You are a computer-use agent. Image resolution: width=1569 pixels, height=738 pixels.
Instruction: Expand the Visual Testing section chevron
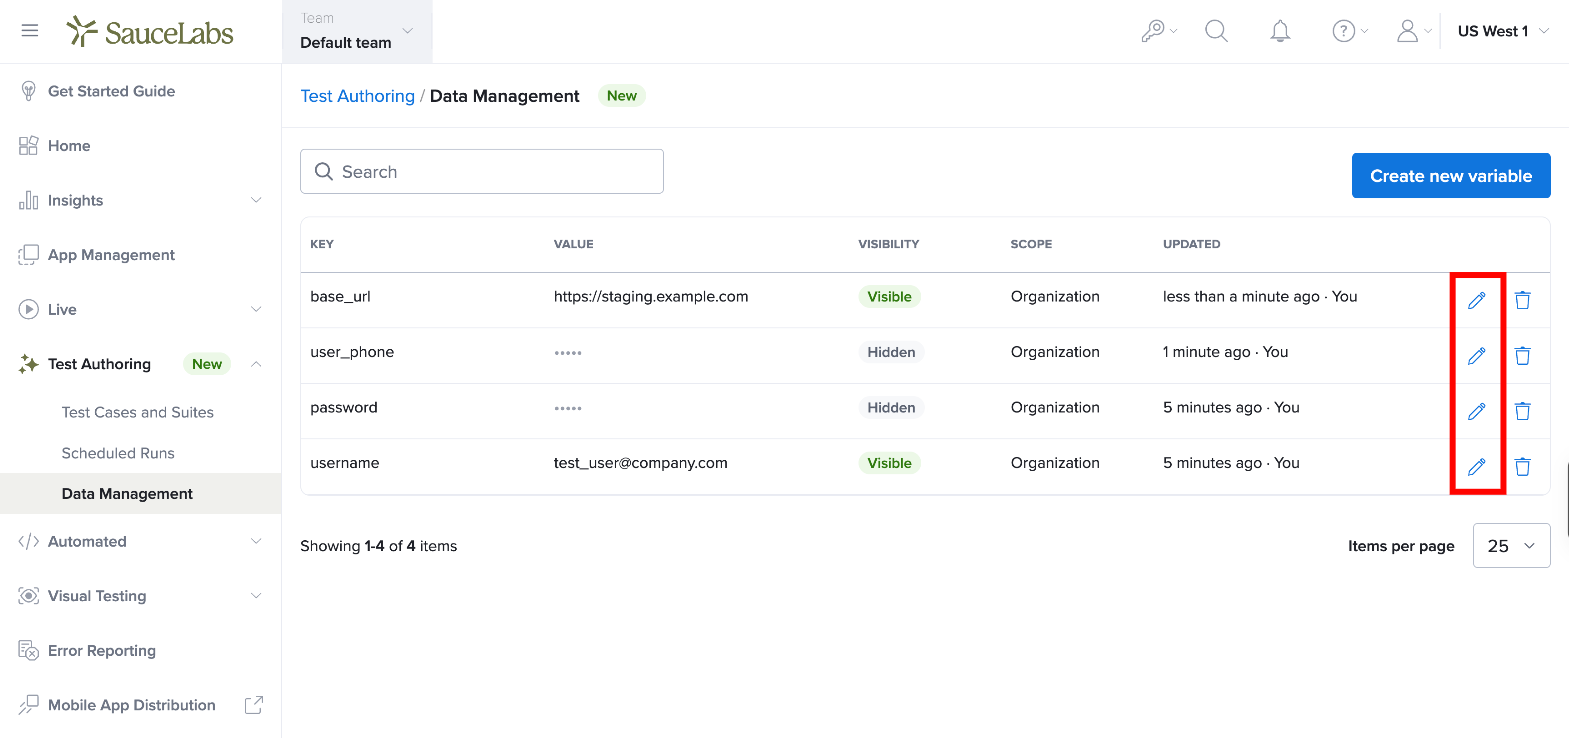[256, 596]
